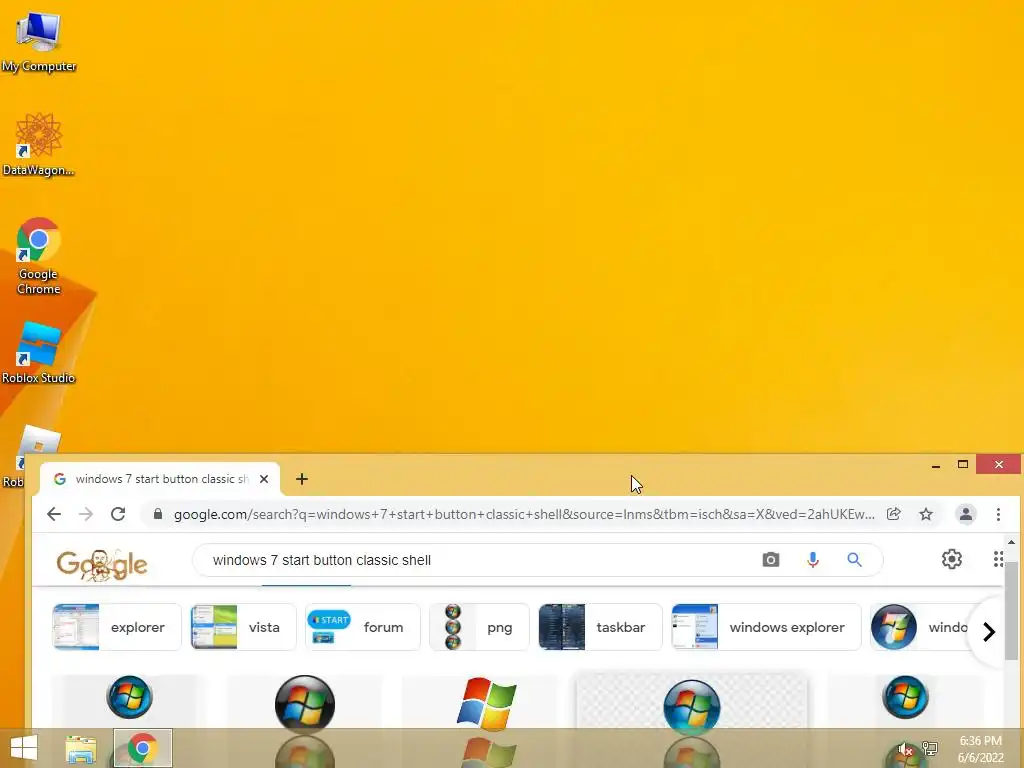
Task: Show more filter chips with right chevron
Action: (989, 632)
